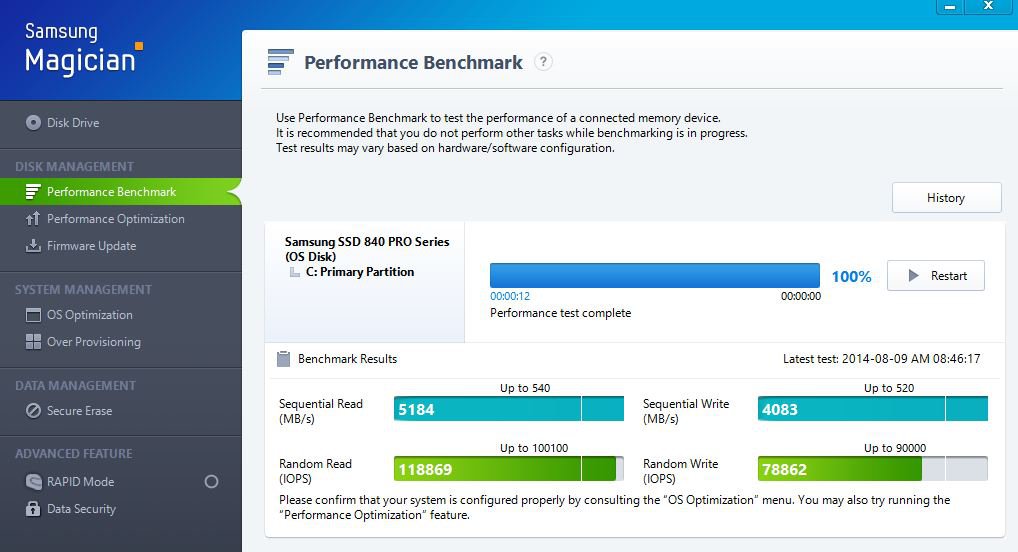This screenshot has height=552, width=1018.
Task: Click the ADVANCED FEATURE section header
Action: 73,453
